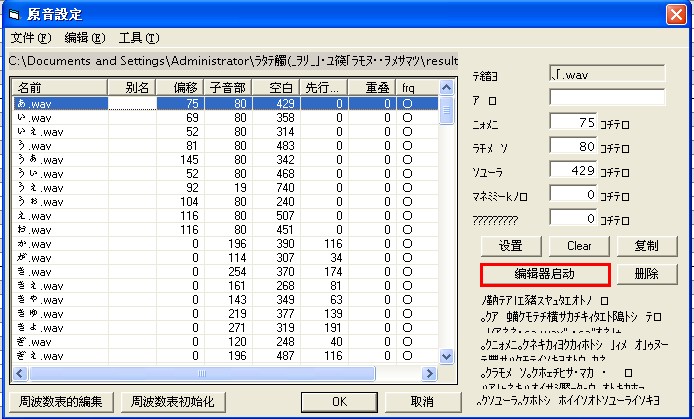Click the 删除 button
Image resolution: width=694 pixels, height=419 pixels.
[x=647, y=274]
